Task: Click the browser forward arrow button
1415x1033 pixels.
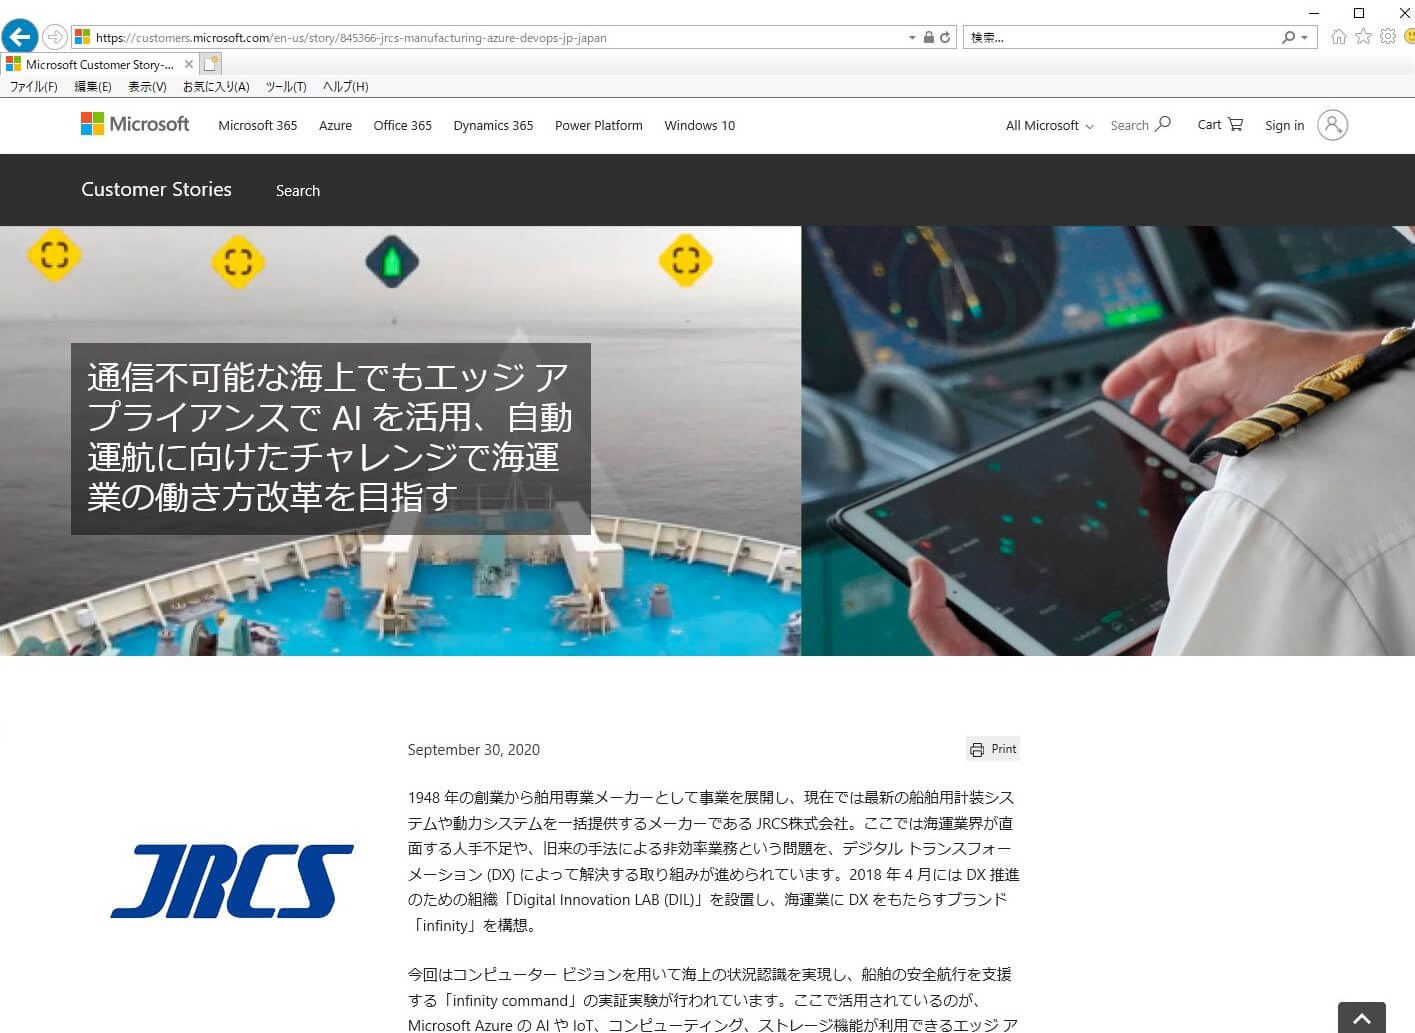Action: pyautogui.click(x=55, y=37)
